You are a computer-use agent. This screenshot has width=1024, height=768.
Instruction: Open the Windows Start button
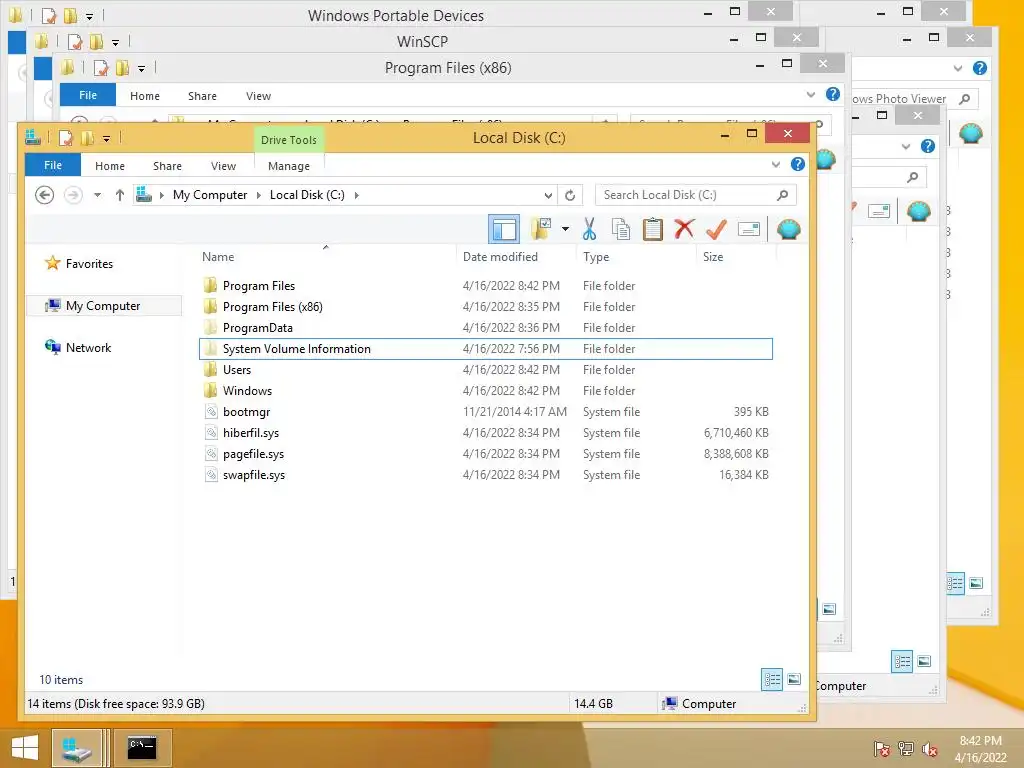click(x=25, y=748)
